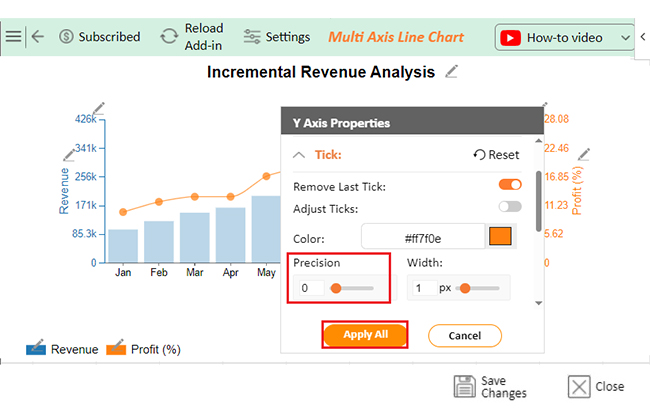Image resolution: width=650 pixels, height=420 pixels.
Task: Click the Cancel button
Action: click(x=464, y=335)
